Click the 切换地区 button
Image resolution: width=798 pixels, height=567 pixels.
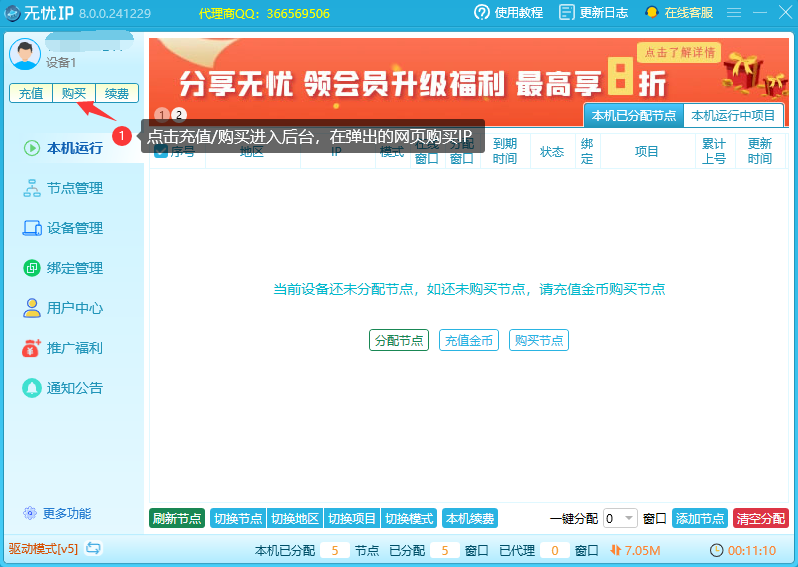coord(295,519)
